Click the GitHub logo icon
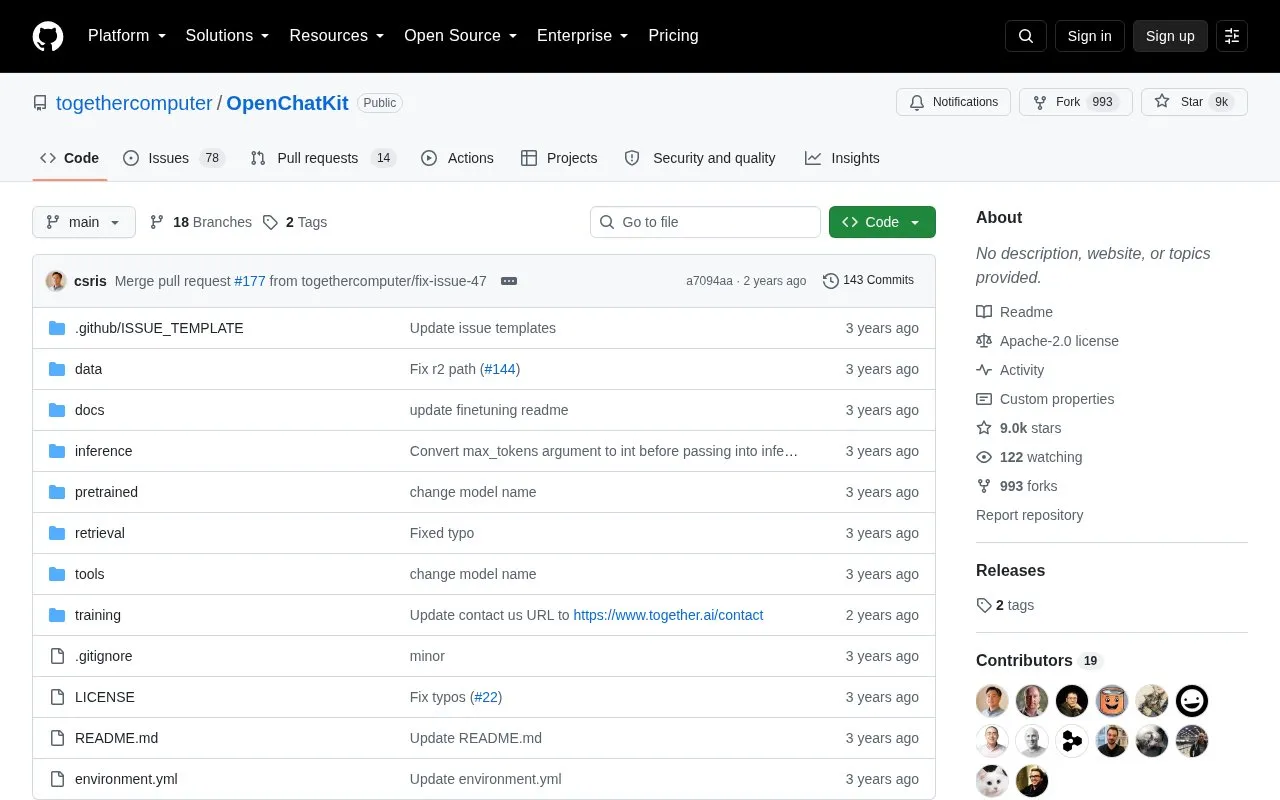1280x800 pixels. [x=48, y=36]
